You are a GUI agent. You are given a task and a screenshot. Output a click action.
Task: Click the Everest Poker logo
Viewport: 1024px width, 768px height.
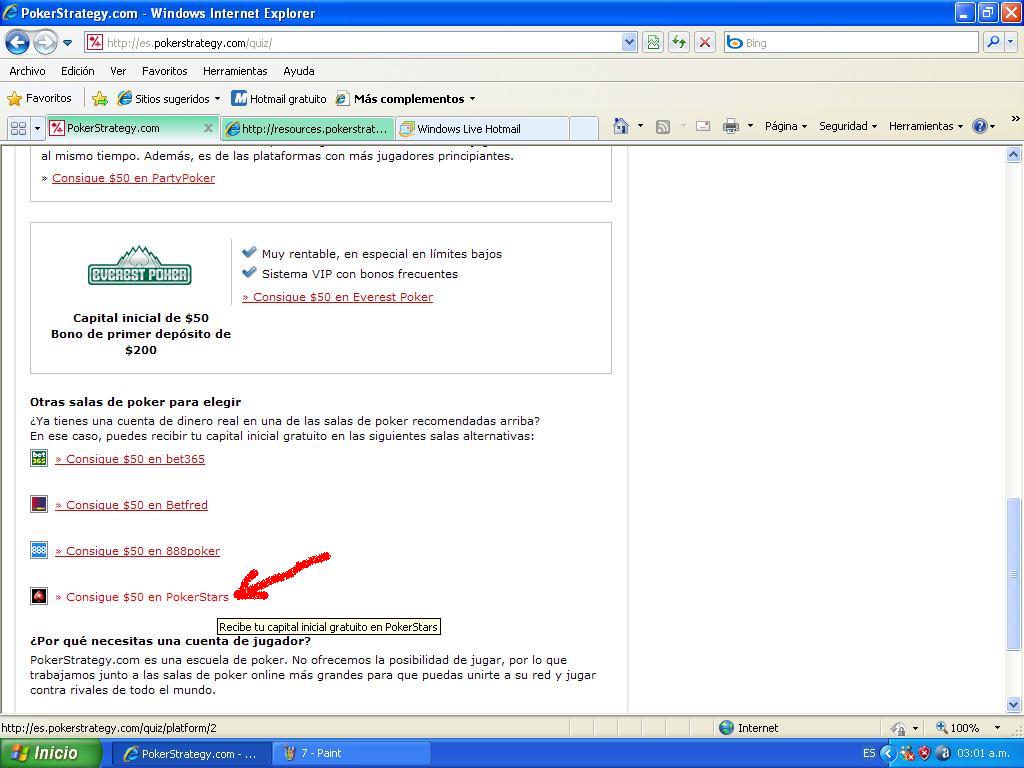tap(140, 266)
